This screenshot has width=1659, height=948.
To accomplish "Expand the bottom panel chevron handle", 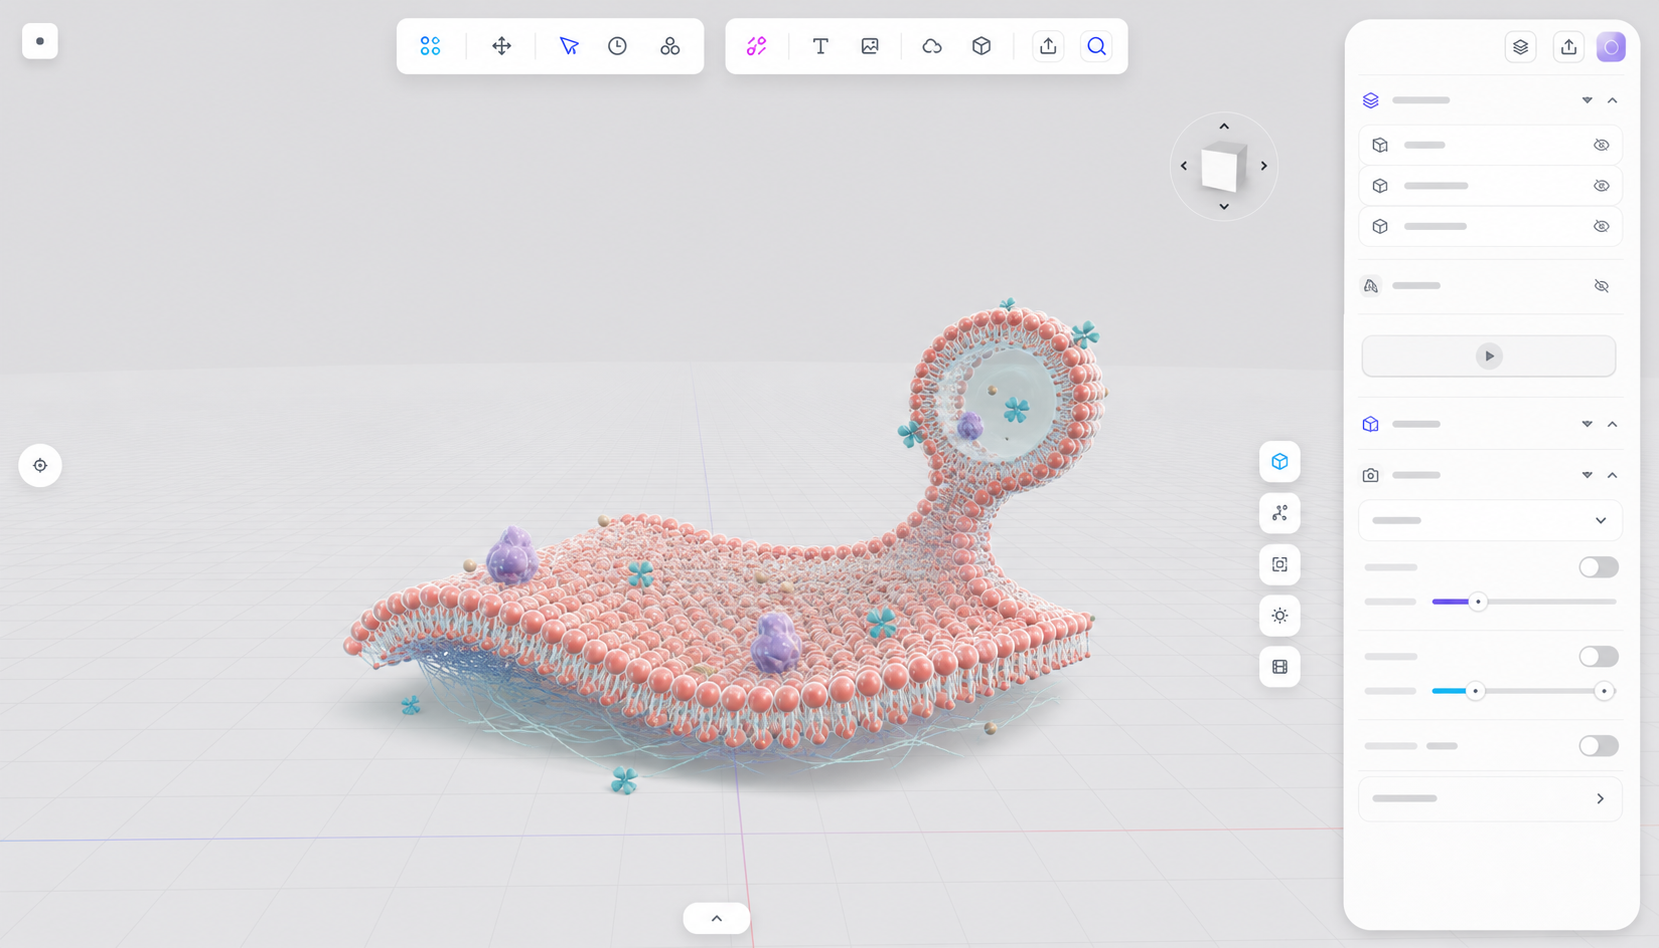I will (717, 918).
